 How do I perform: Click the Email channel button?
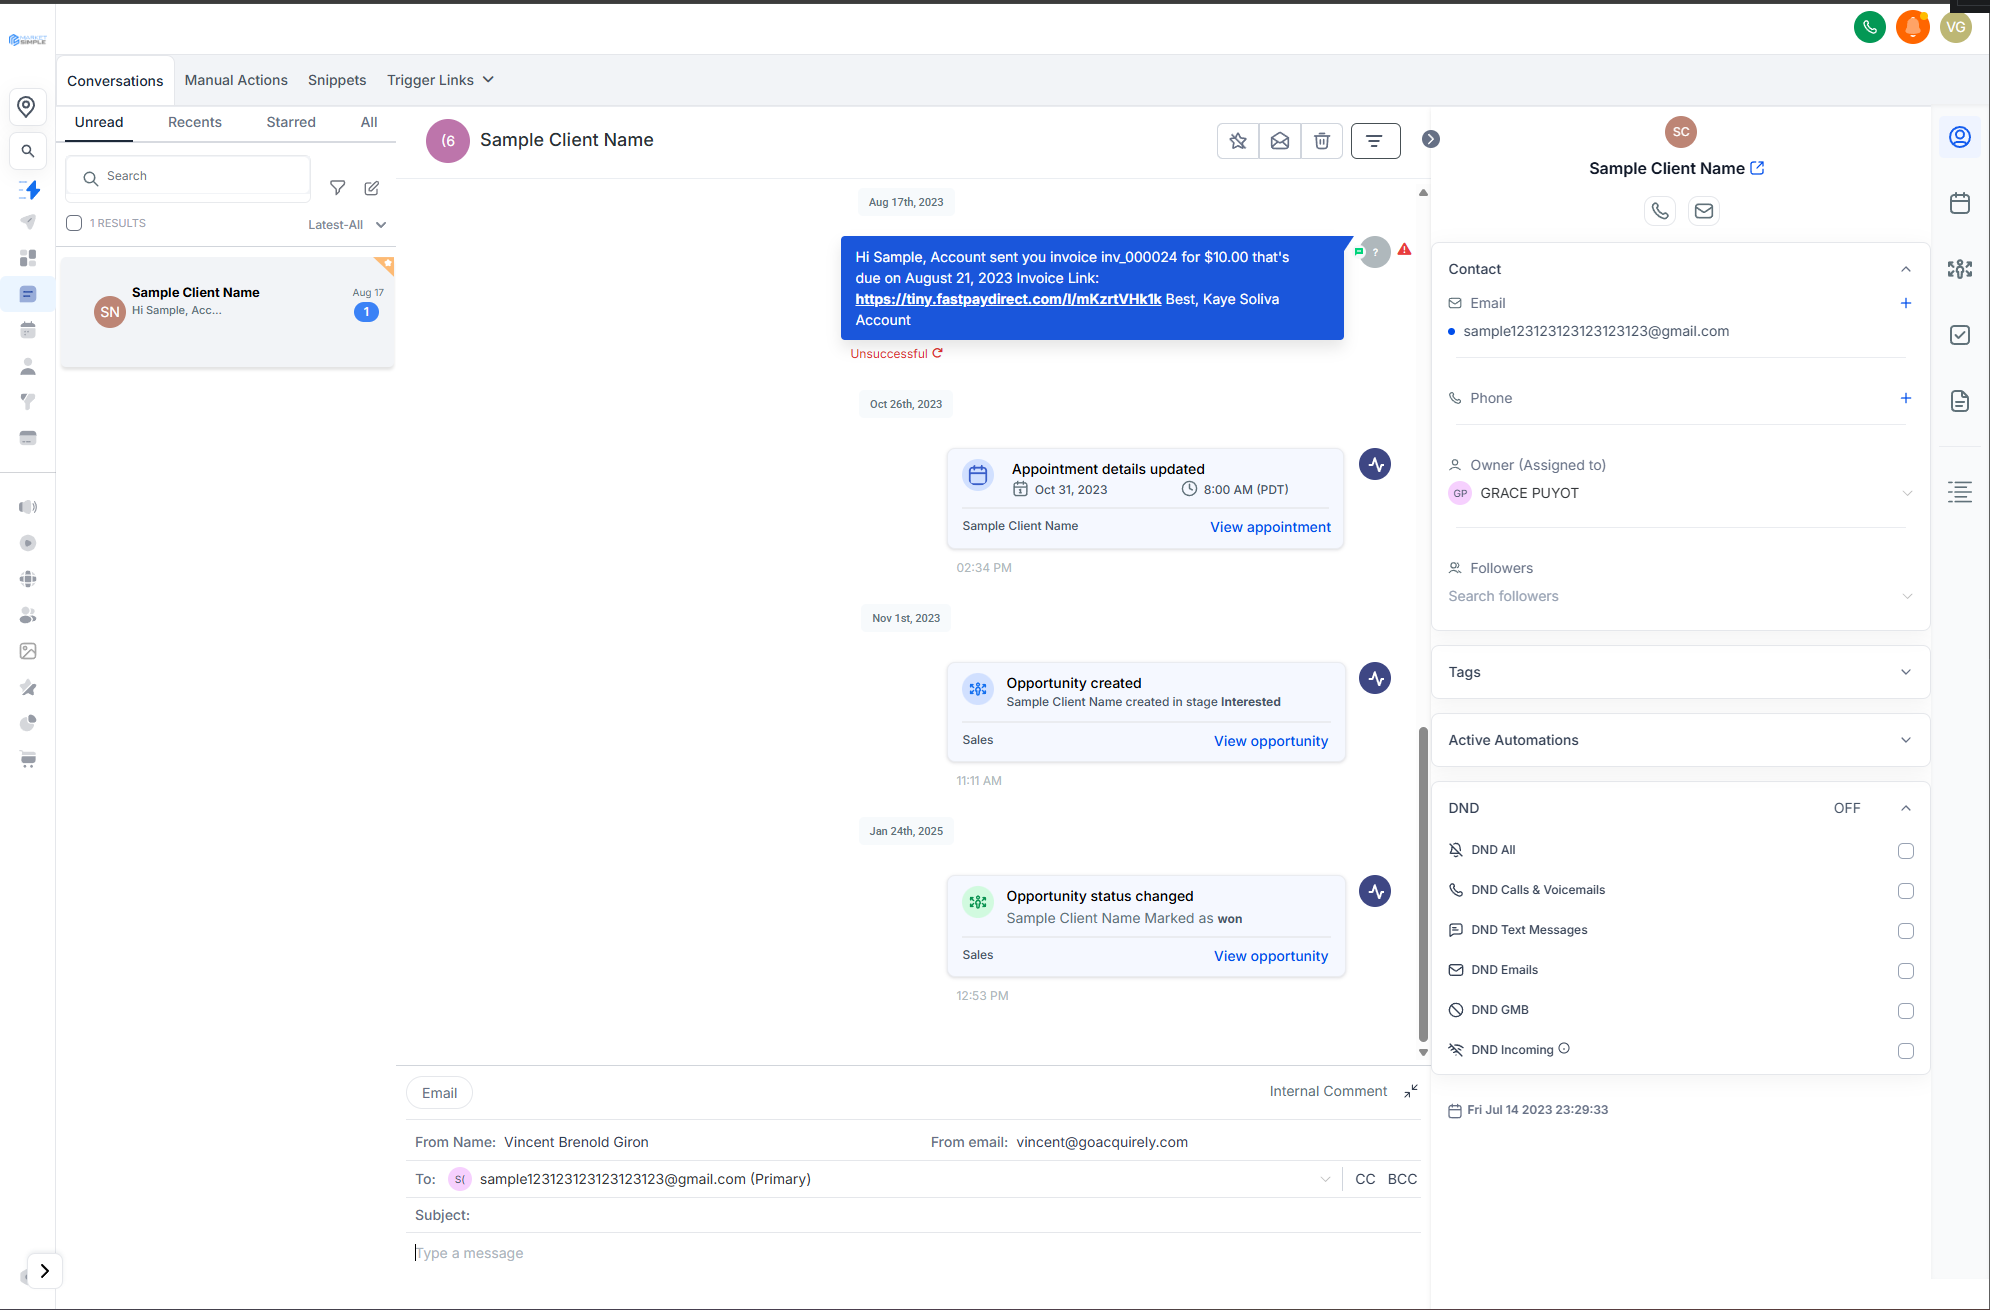click(x=439, y=1093)
